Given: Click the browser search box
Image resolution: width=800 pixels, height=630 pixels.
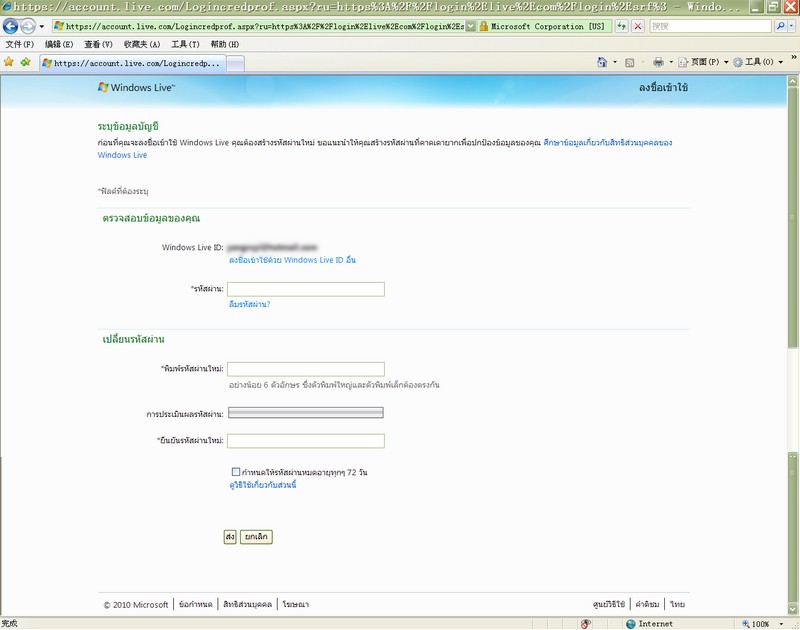Looking at the screenshot, I should click(x=710, y=26).
